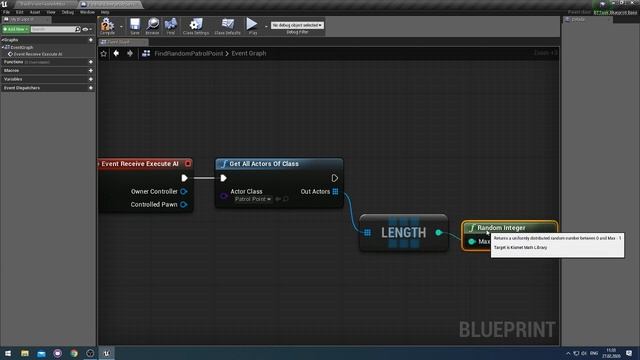
Task: Open Compile options dropdown arrow
Action: 121,27
